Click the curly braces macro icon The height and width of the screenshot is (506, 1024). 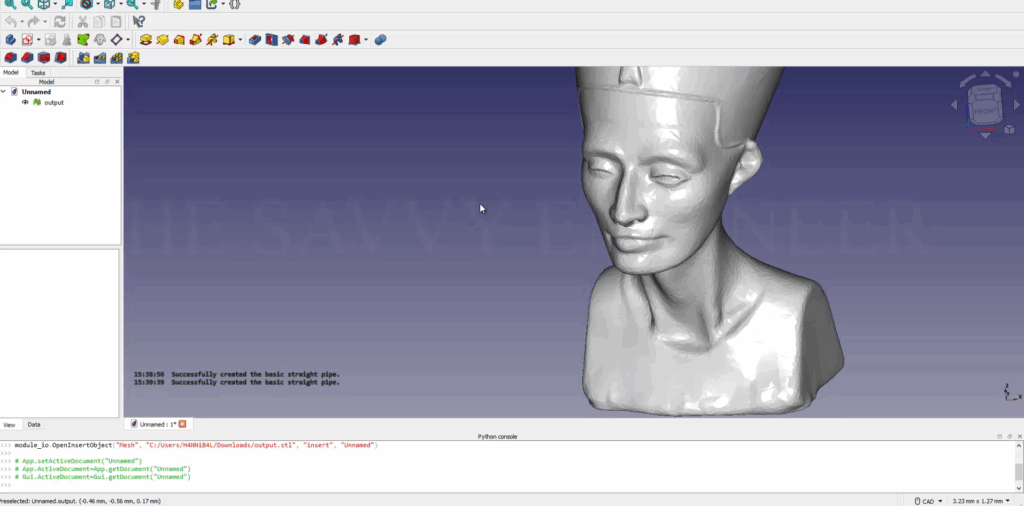point(234,4)
